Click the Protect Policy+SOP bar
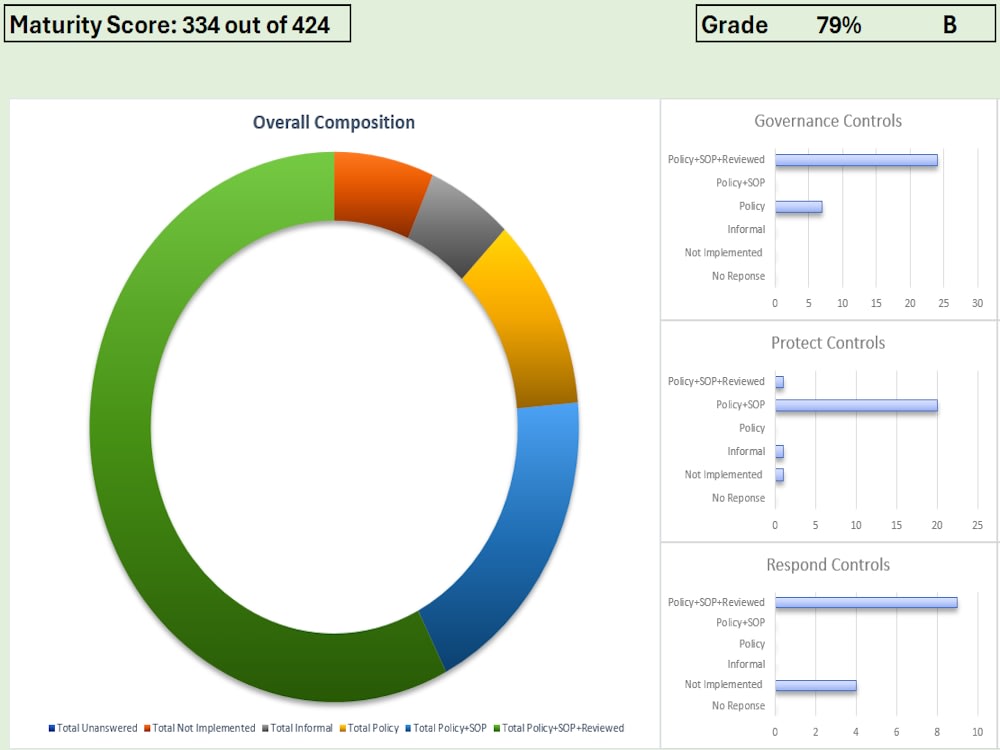The height and width of the screenshot is (750, 1000). tap(855, 405)
